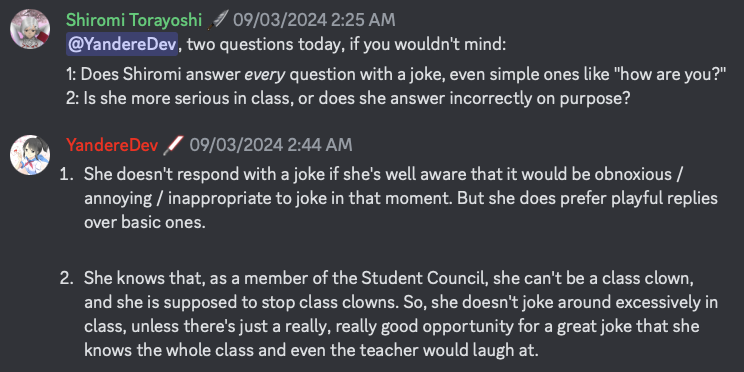Click the green Shiromi Torayoshi username
Viewport: 744px width, 372px height.
click(x=134, y=20)
